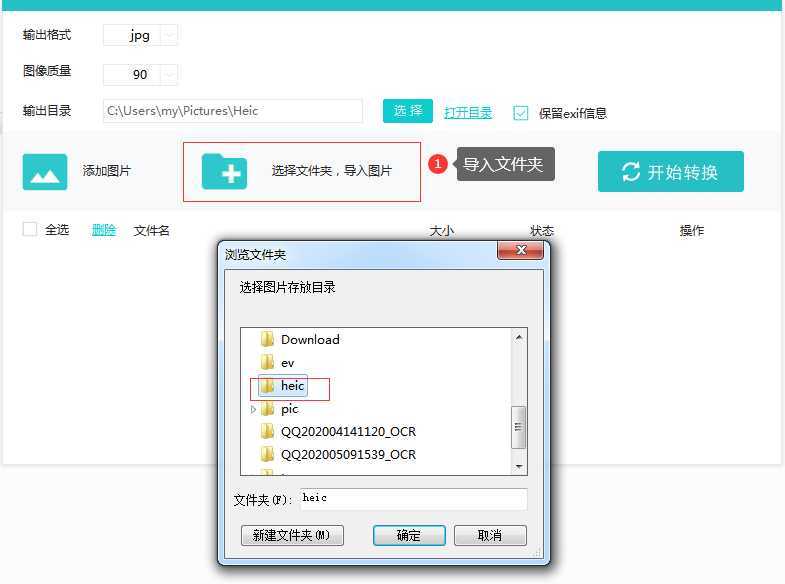
Task: Click the heic folder icon
Action: coord(267,385)
